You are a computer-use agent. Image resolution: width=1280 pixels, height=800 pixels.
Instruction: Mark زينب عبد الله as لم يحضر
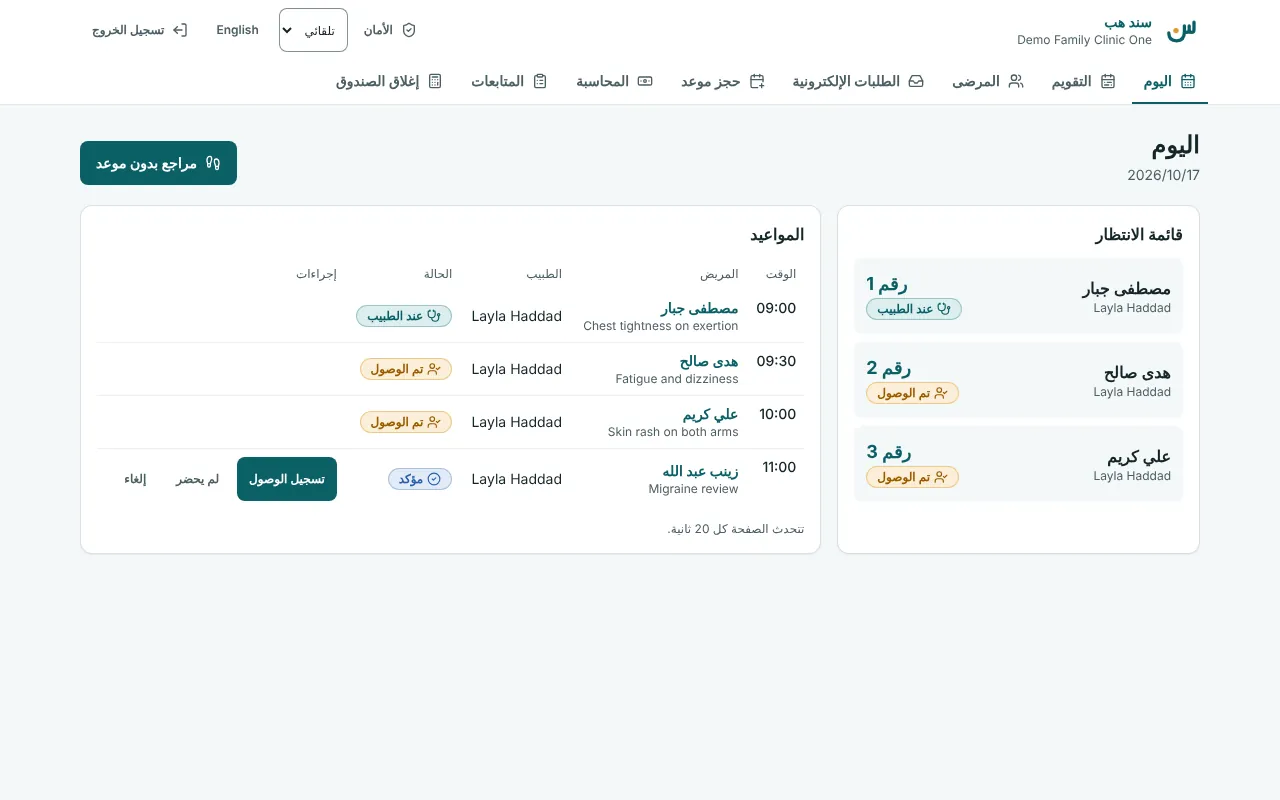198,479
